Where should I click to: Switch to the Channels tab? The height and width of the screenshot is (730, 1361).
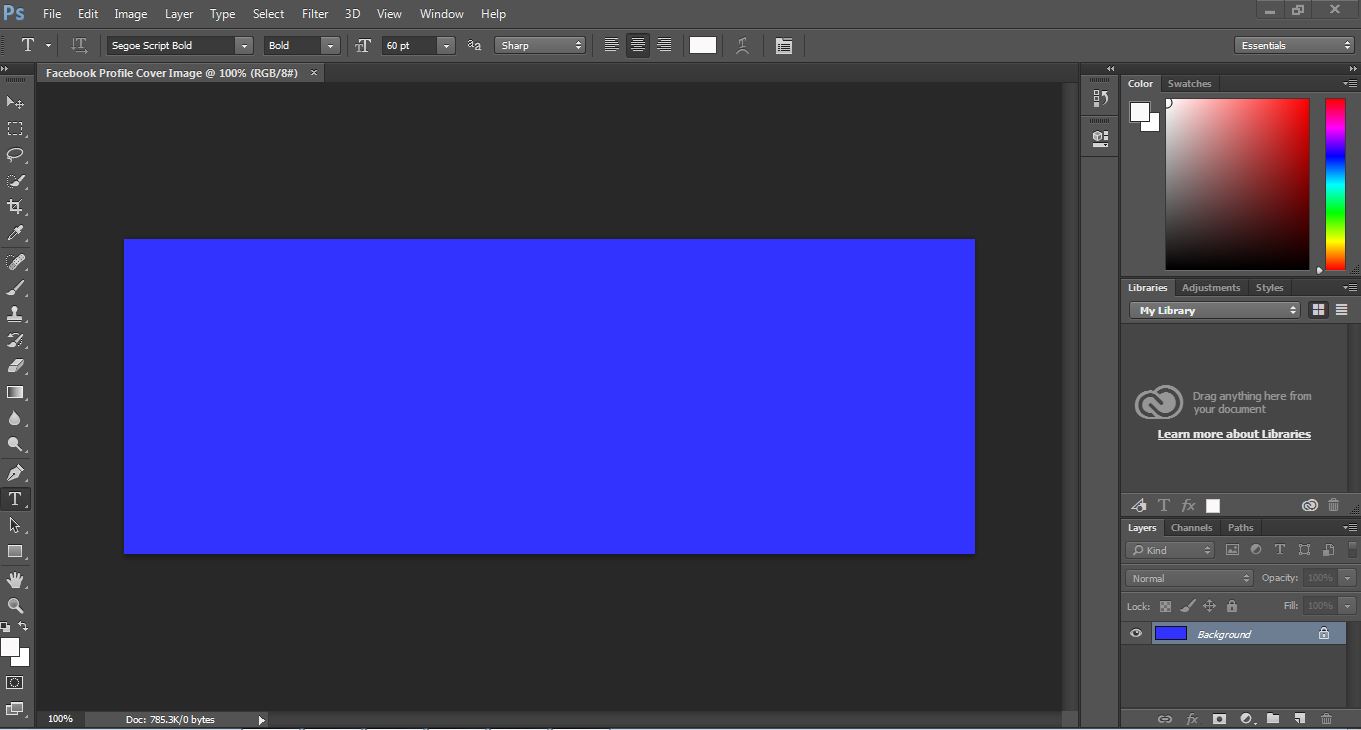[x=1191, y=527]
